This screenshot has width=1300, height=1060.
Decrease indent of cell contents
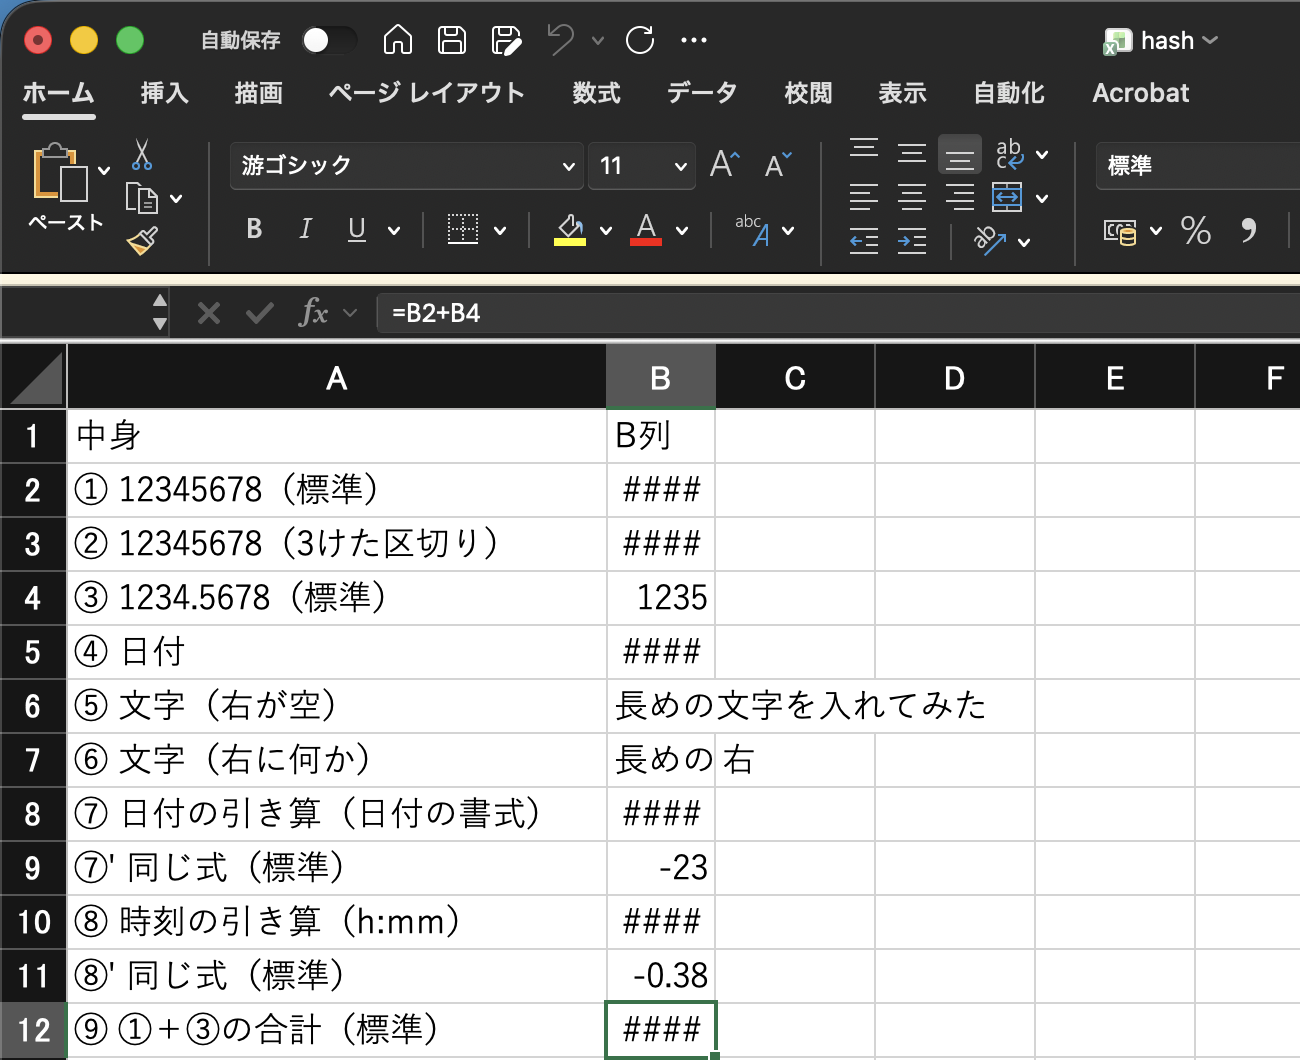coord(864,241)
